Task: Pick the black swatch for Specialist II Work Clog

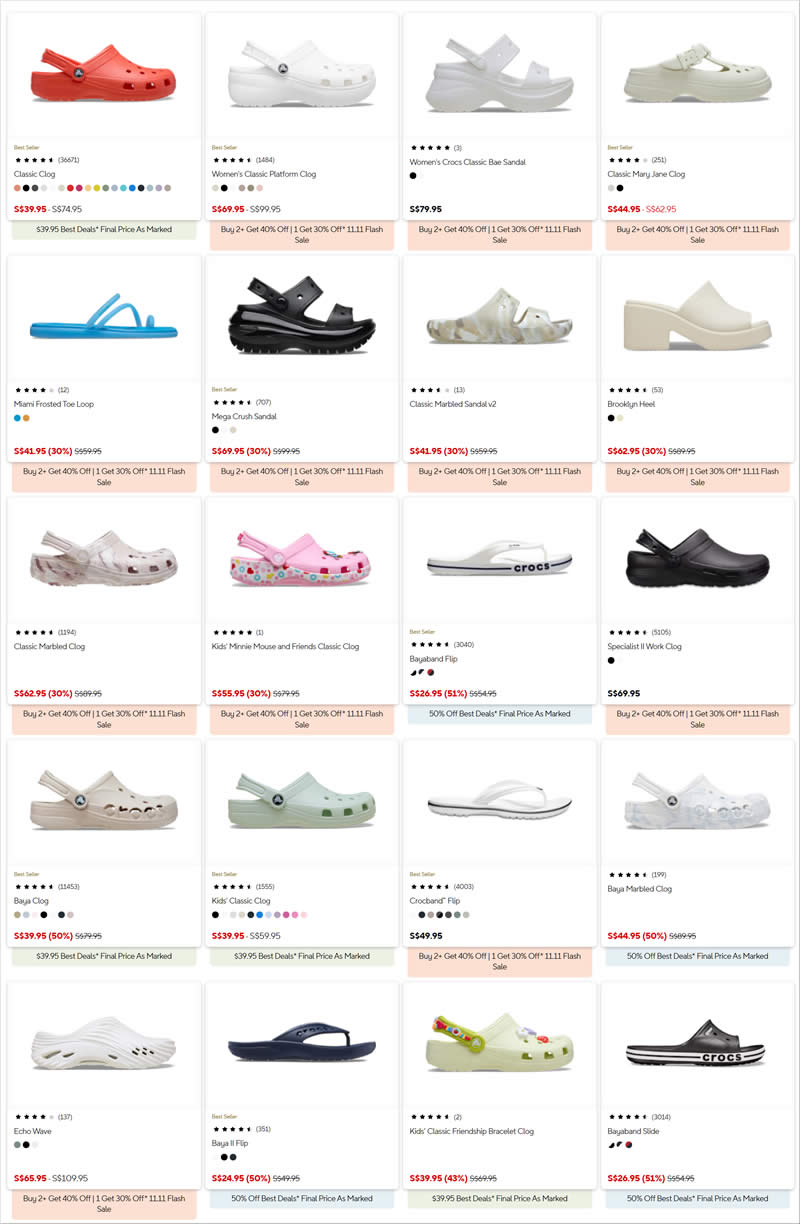Action: point(611,660)
